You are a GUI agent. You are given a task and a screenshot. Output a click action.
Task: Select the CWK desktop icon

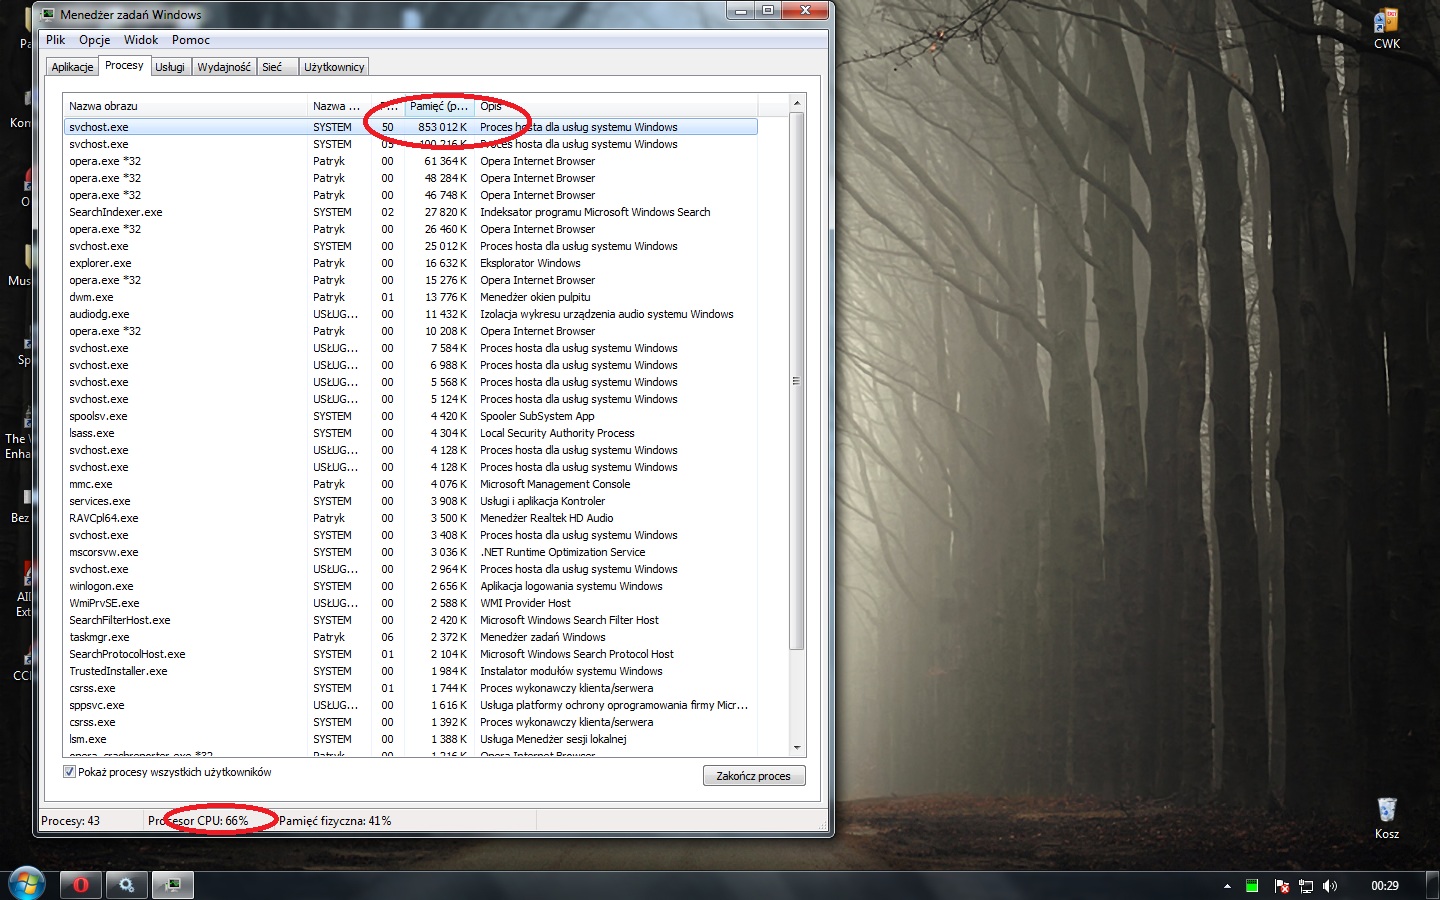[x=1386, y=29]
